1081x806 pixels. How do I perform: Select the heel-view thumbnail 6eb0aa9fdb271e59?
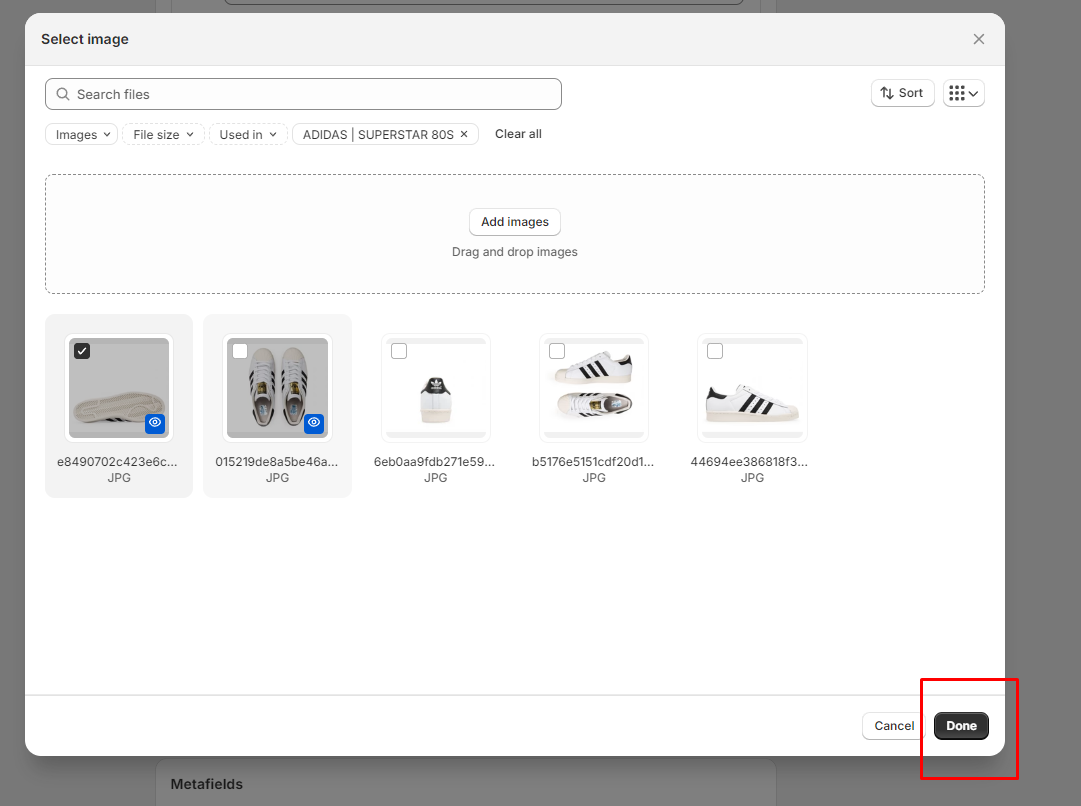[x=436, y=388]
